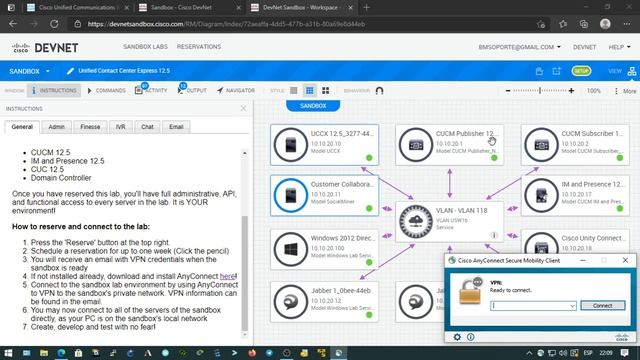This screenshot has height=360, width=640.
Task: Click the browser back arrow
Action: pos(13,24)
